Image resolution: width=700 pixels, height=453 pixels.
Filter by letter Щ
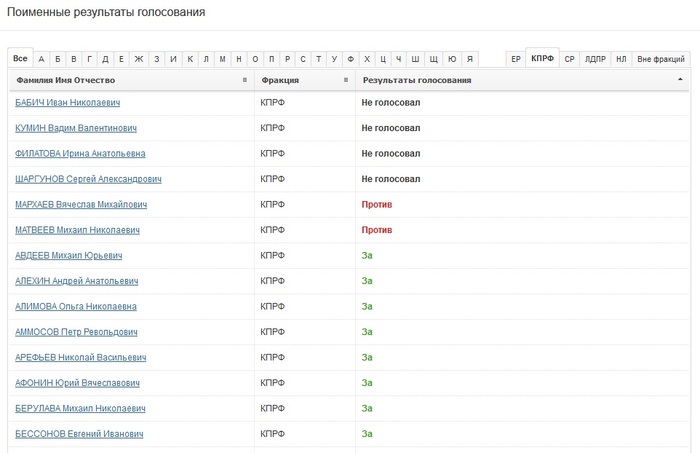click(x=433, y=59)
